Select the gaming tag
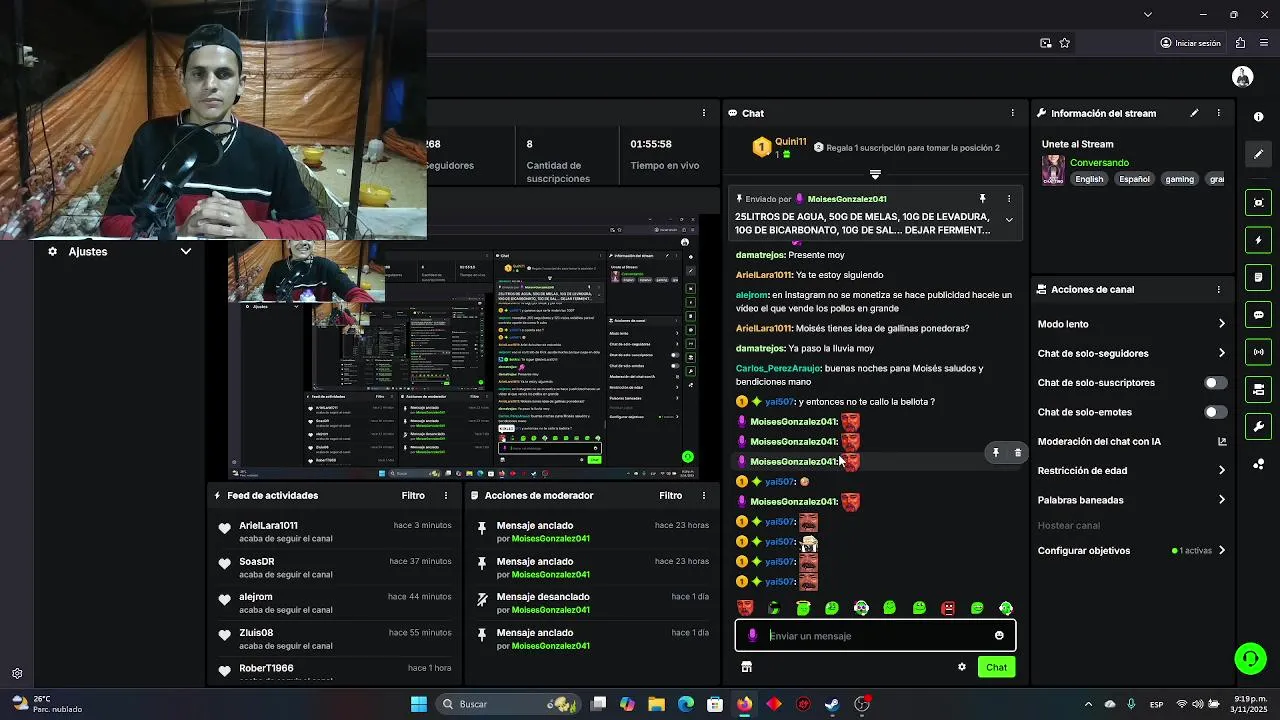1280x720 pixels. coord(1179,179)
